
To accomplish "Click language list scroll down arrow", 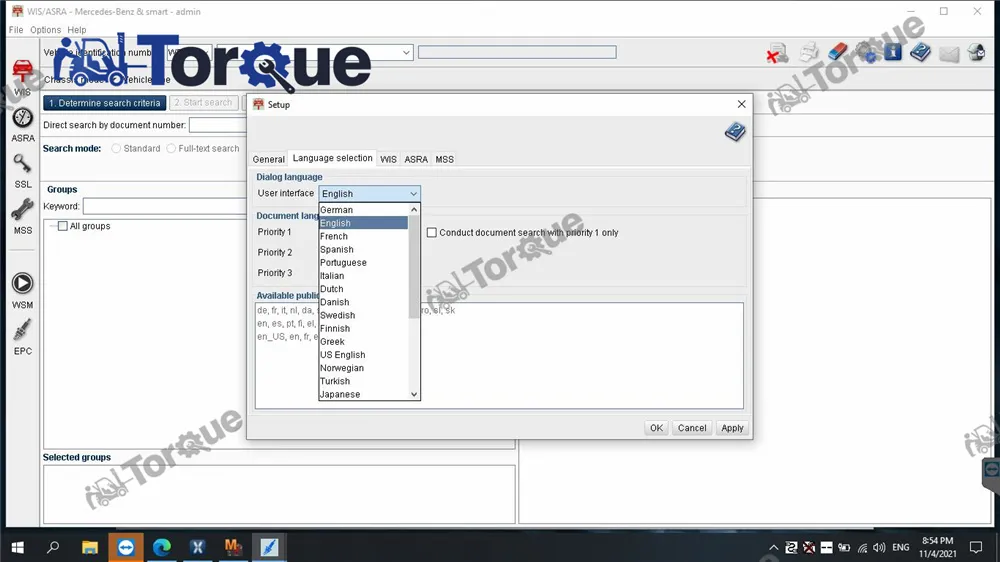I will pos(414,394).
